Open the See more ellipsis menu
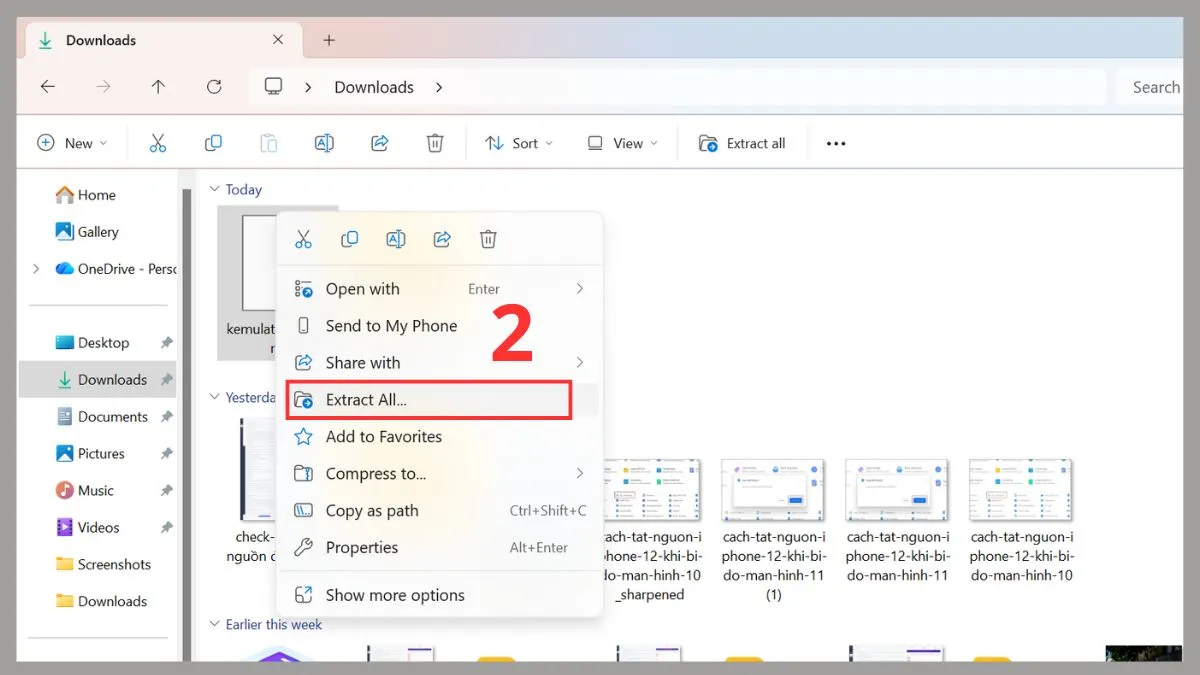The width and height of the screenshot is (1200, 675). click(x=836, y=143)
